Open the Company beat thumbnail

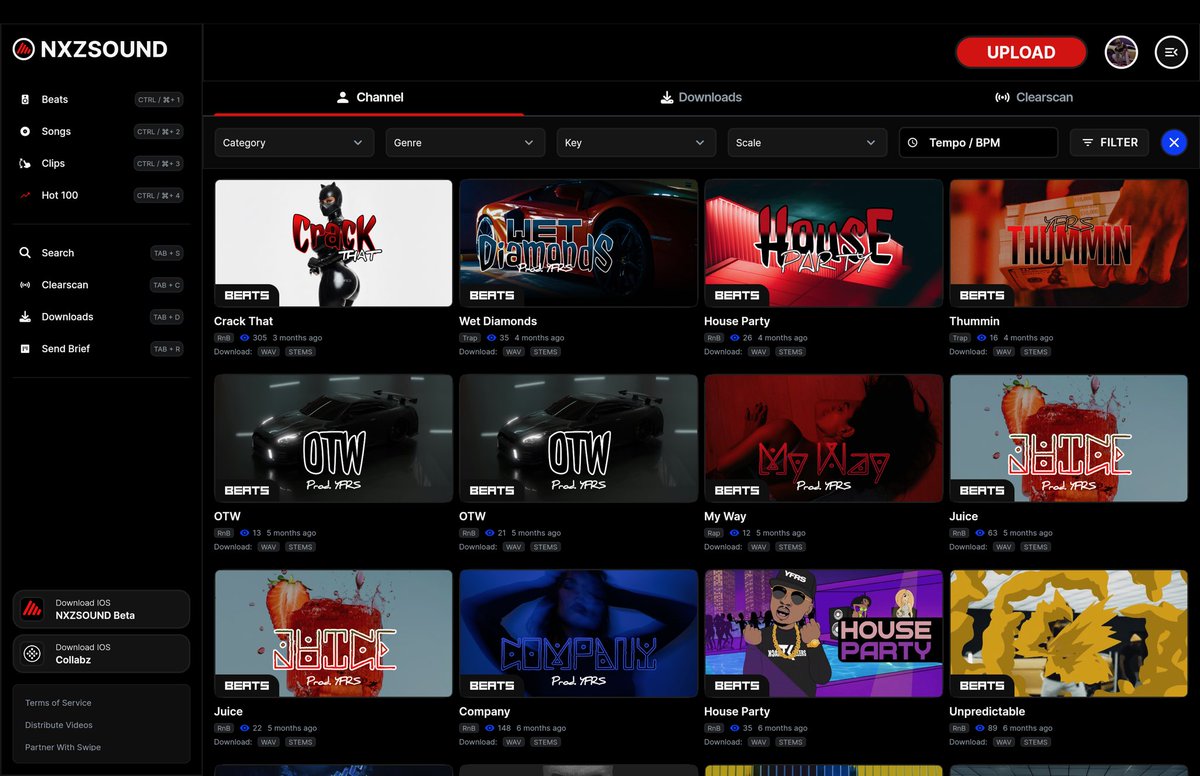[579, 633]
